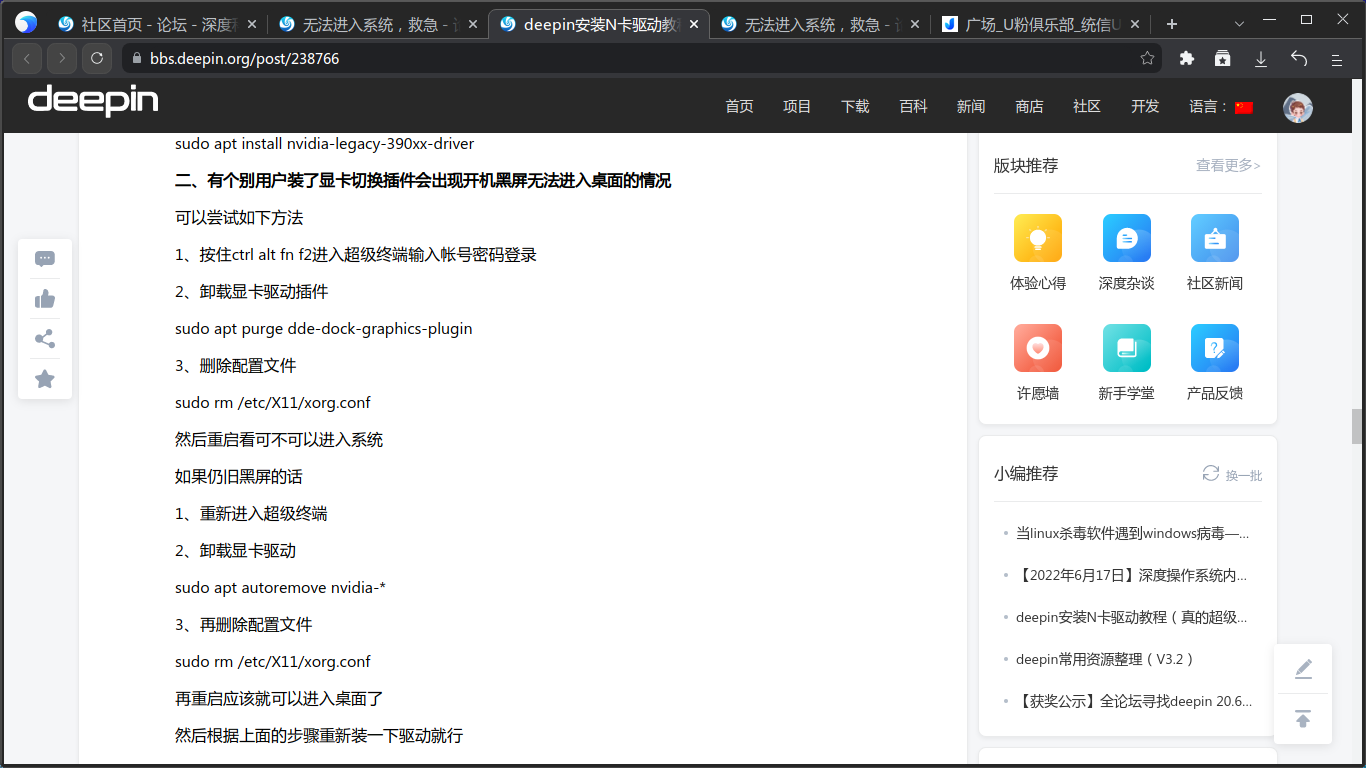1366x768 pixels.
Task: Open the 深度杂谈 board
Action: (x=1126, y=252)
